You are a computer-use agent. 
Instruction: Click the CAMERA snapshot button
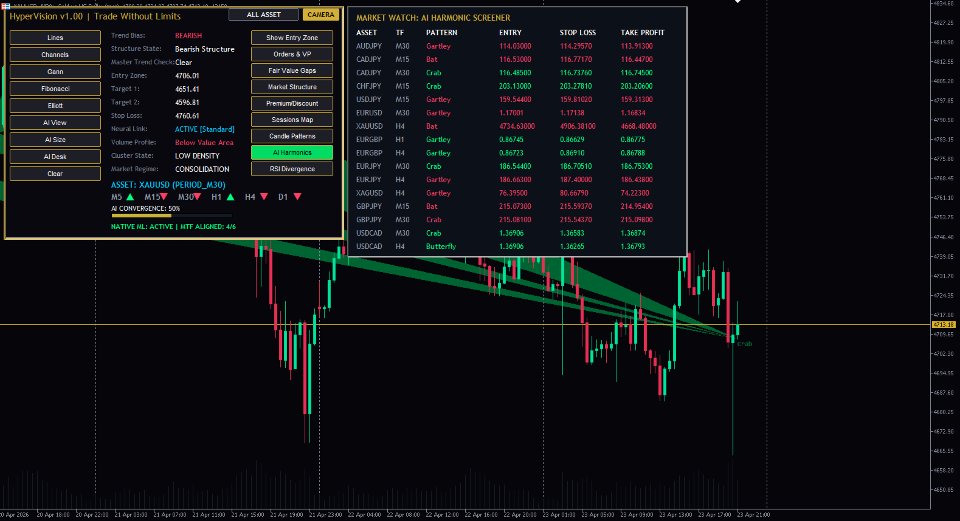[321, 14]
